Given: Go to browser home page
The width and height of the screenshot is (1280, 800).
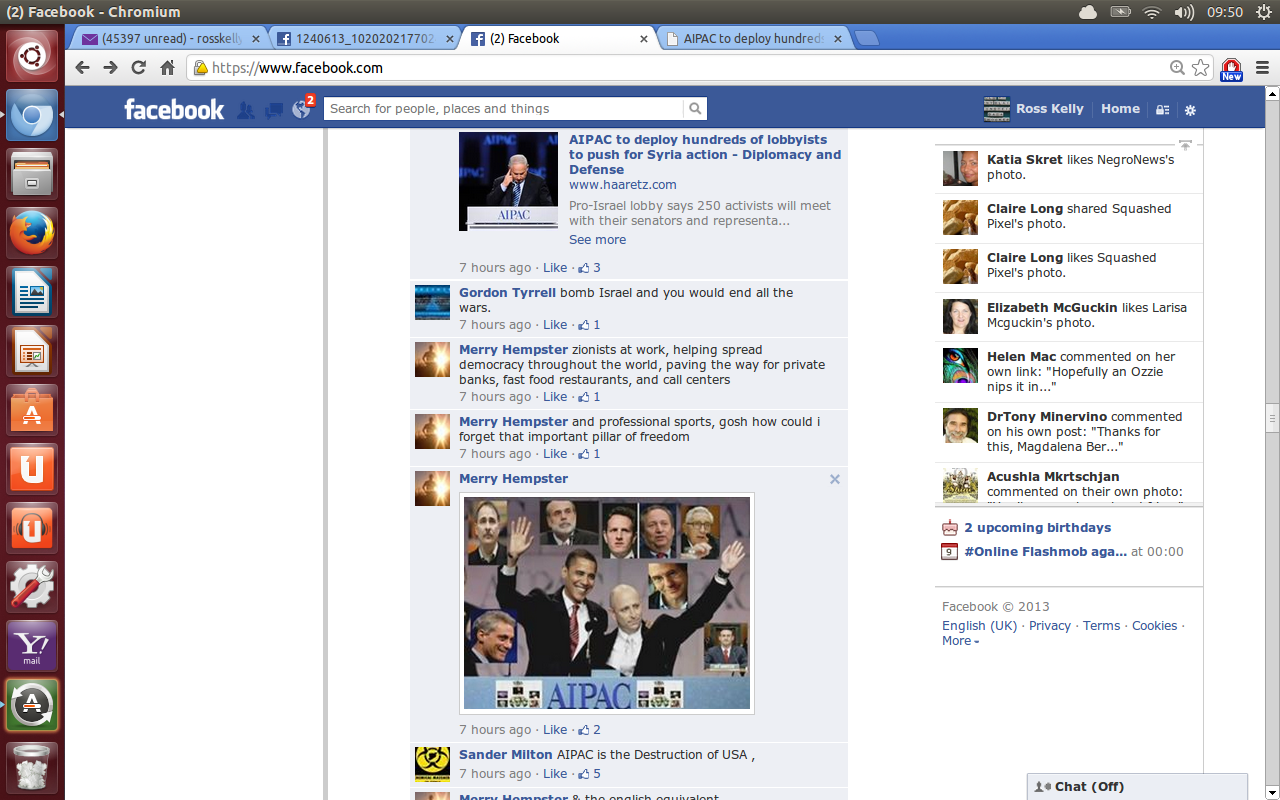Looking at the screenshot, I should point(167,68).
